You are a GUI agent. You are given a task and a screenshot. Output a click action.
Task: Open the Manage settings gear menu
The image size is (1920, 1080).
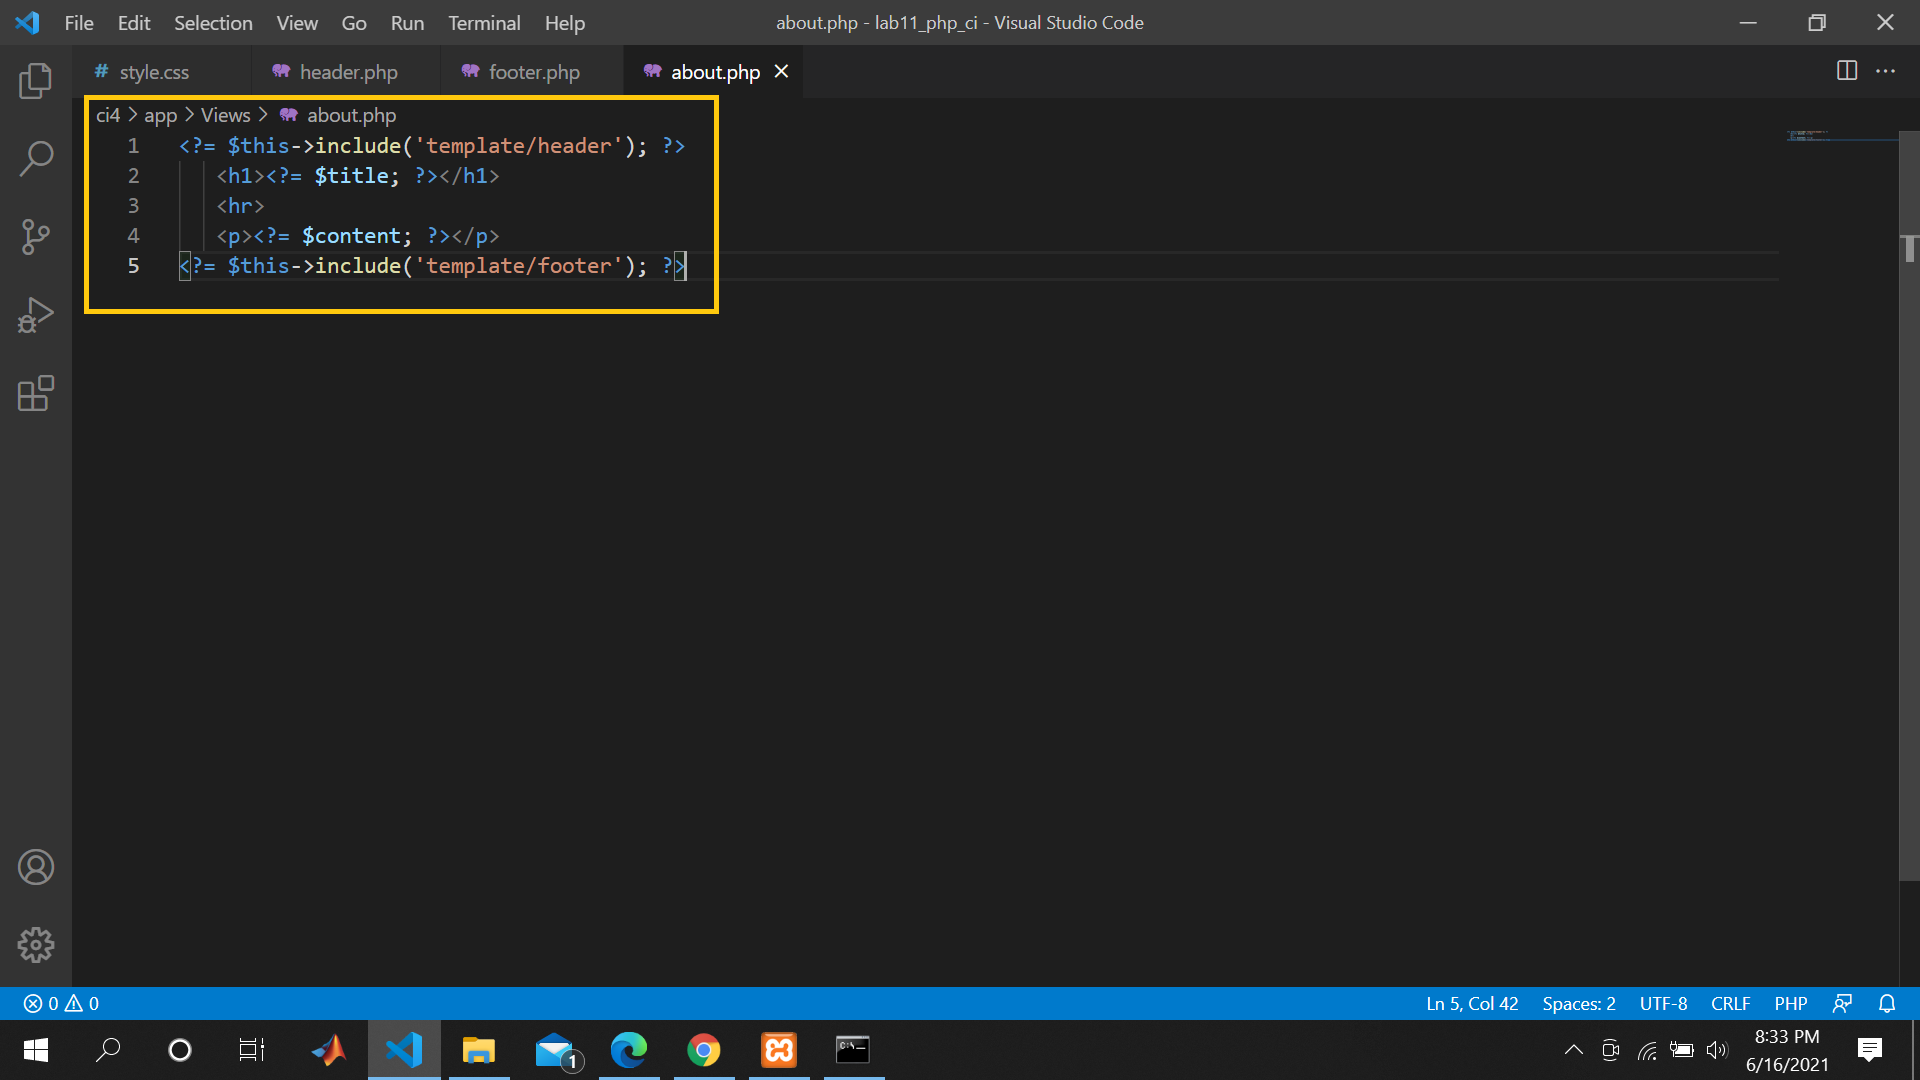(36, 944)
